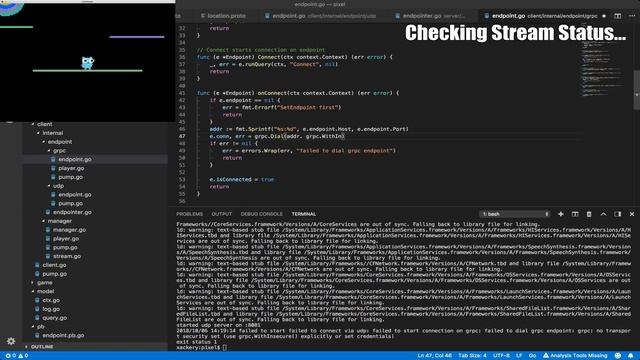The height and width of the screenshot is (360, 640).
Task: Click the unsaved dot on the grpc endpoint.go tab
Action: (x=604, y=16)
